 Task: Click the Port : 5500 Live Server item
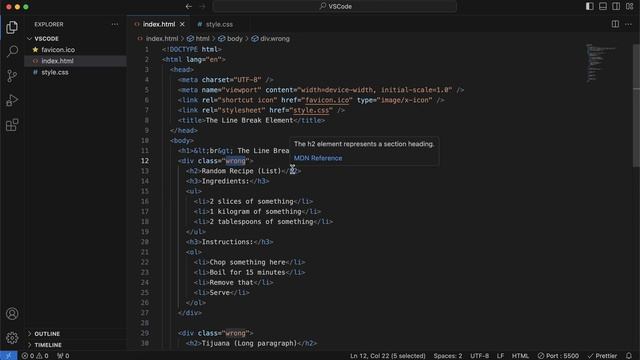558,356
